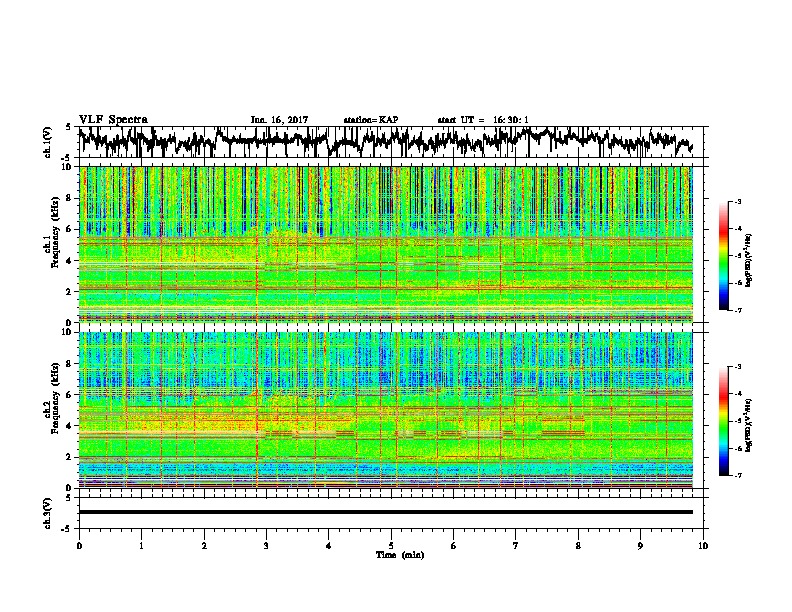Viewport: 792px width, 612px height.
Task: Click the "10" kHz tick on ch.1 frequency axis
Action: pos(68,167)
